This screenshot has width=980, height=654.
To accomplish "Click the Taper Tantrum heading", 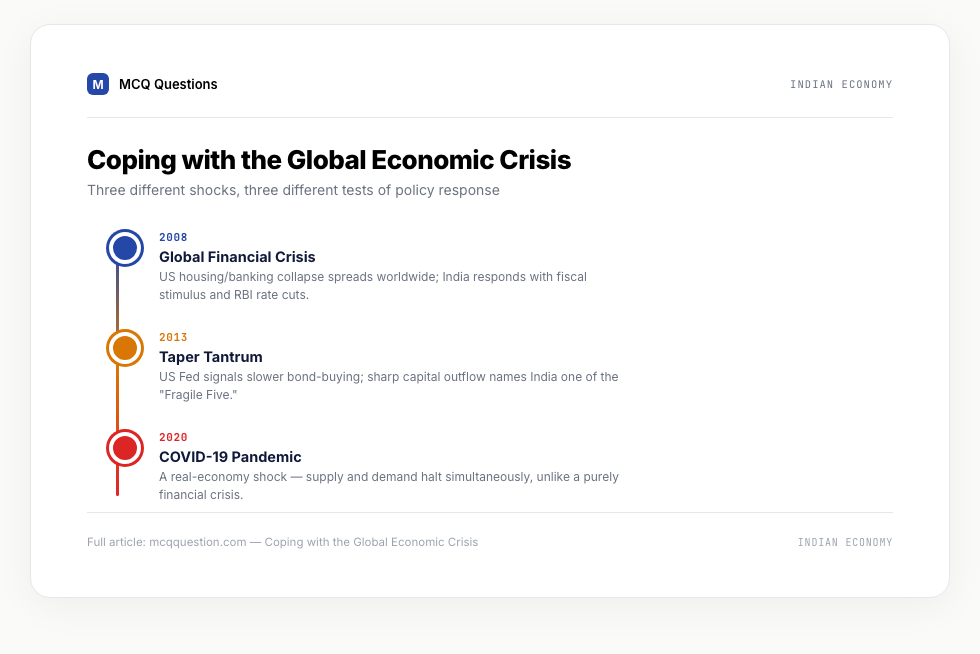I will pos(211,357).
